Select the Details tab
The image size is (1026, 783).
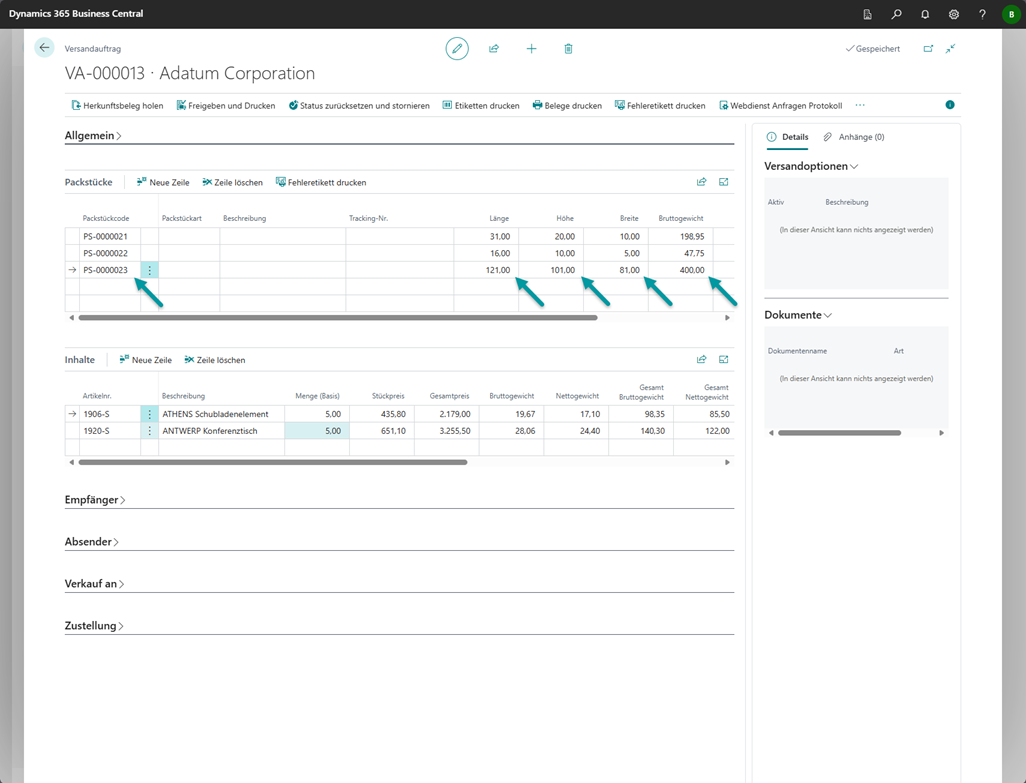pos(788,137)
